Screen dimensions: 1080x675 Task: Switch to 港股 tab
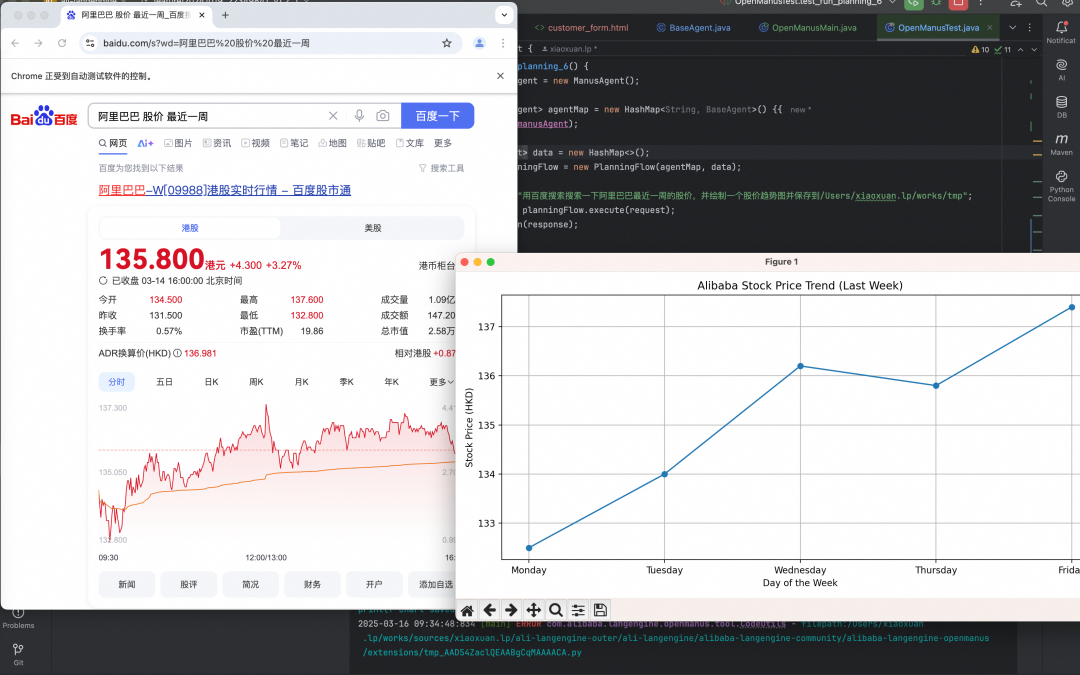click(190, 228)
